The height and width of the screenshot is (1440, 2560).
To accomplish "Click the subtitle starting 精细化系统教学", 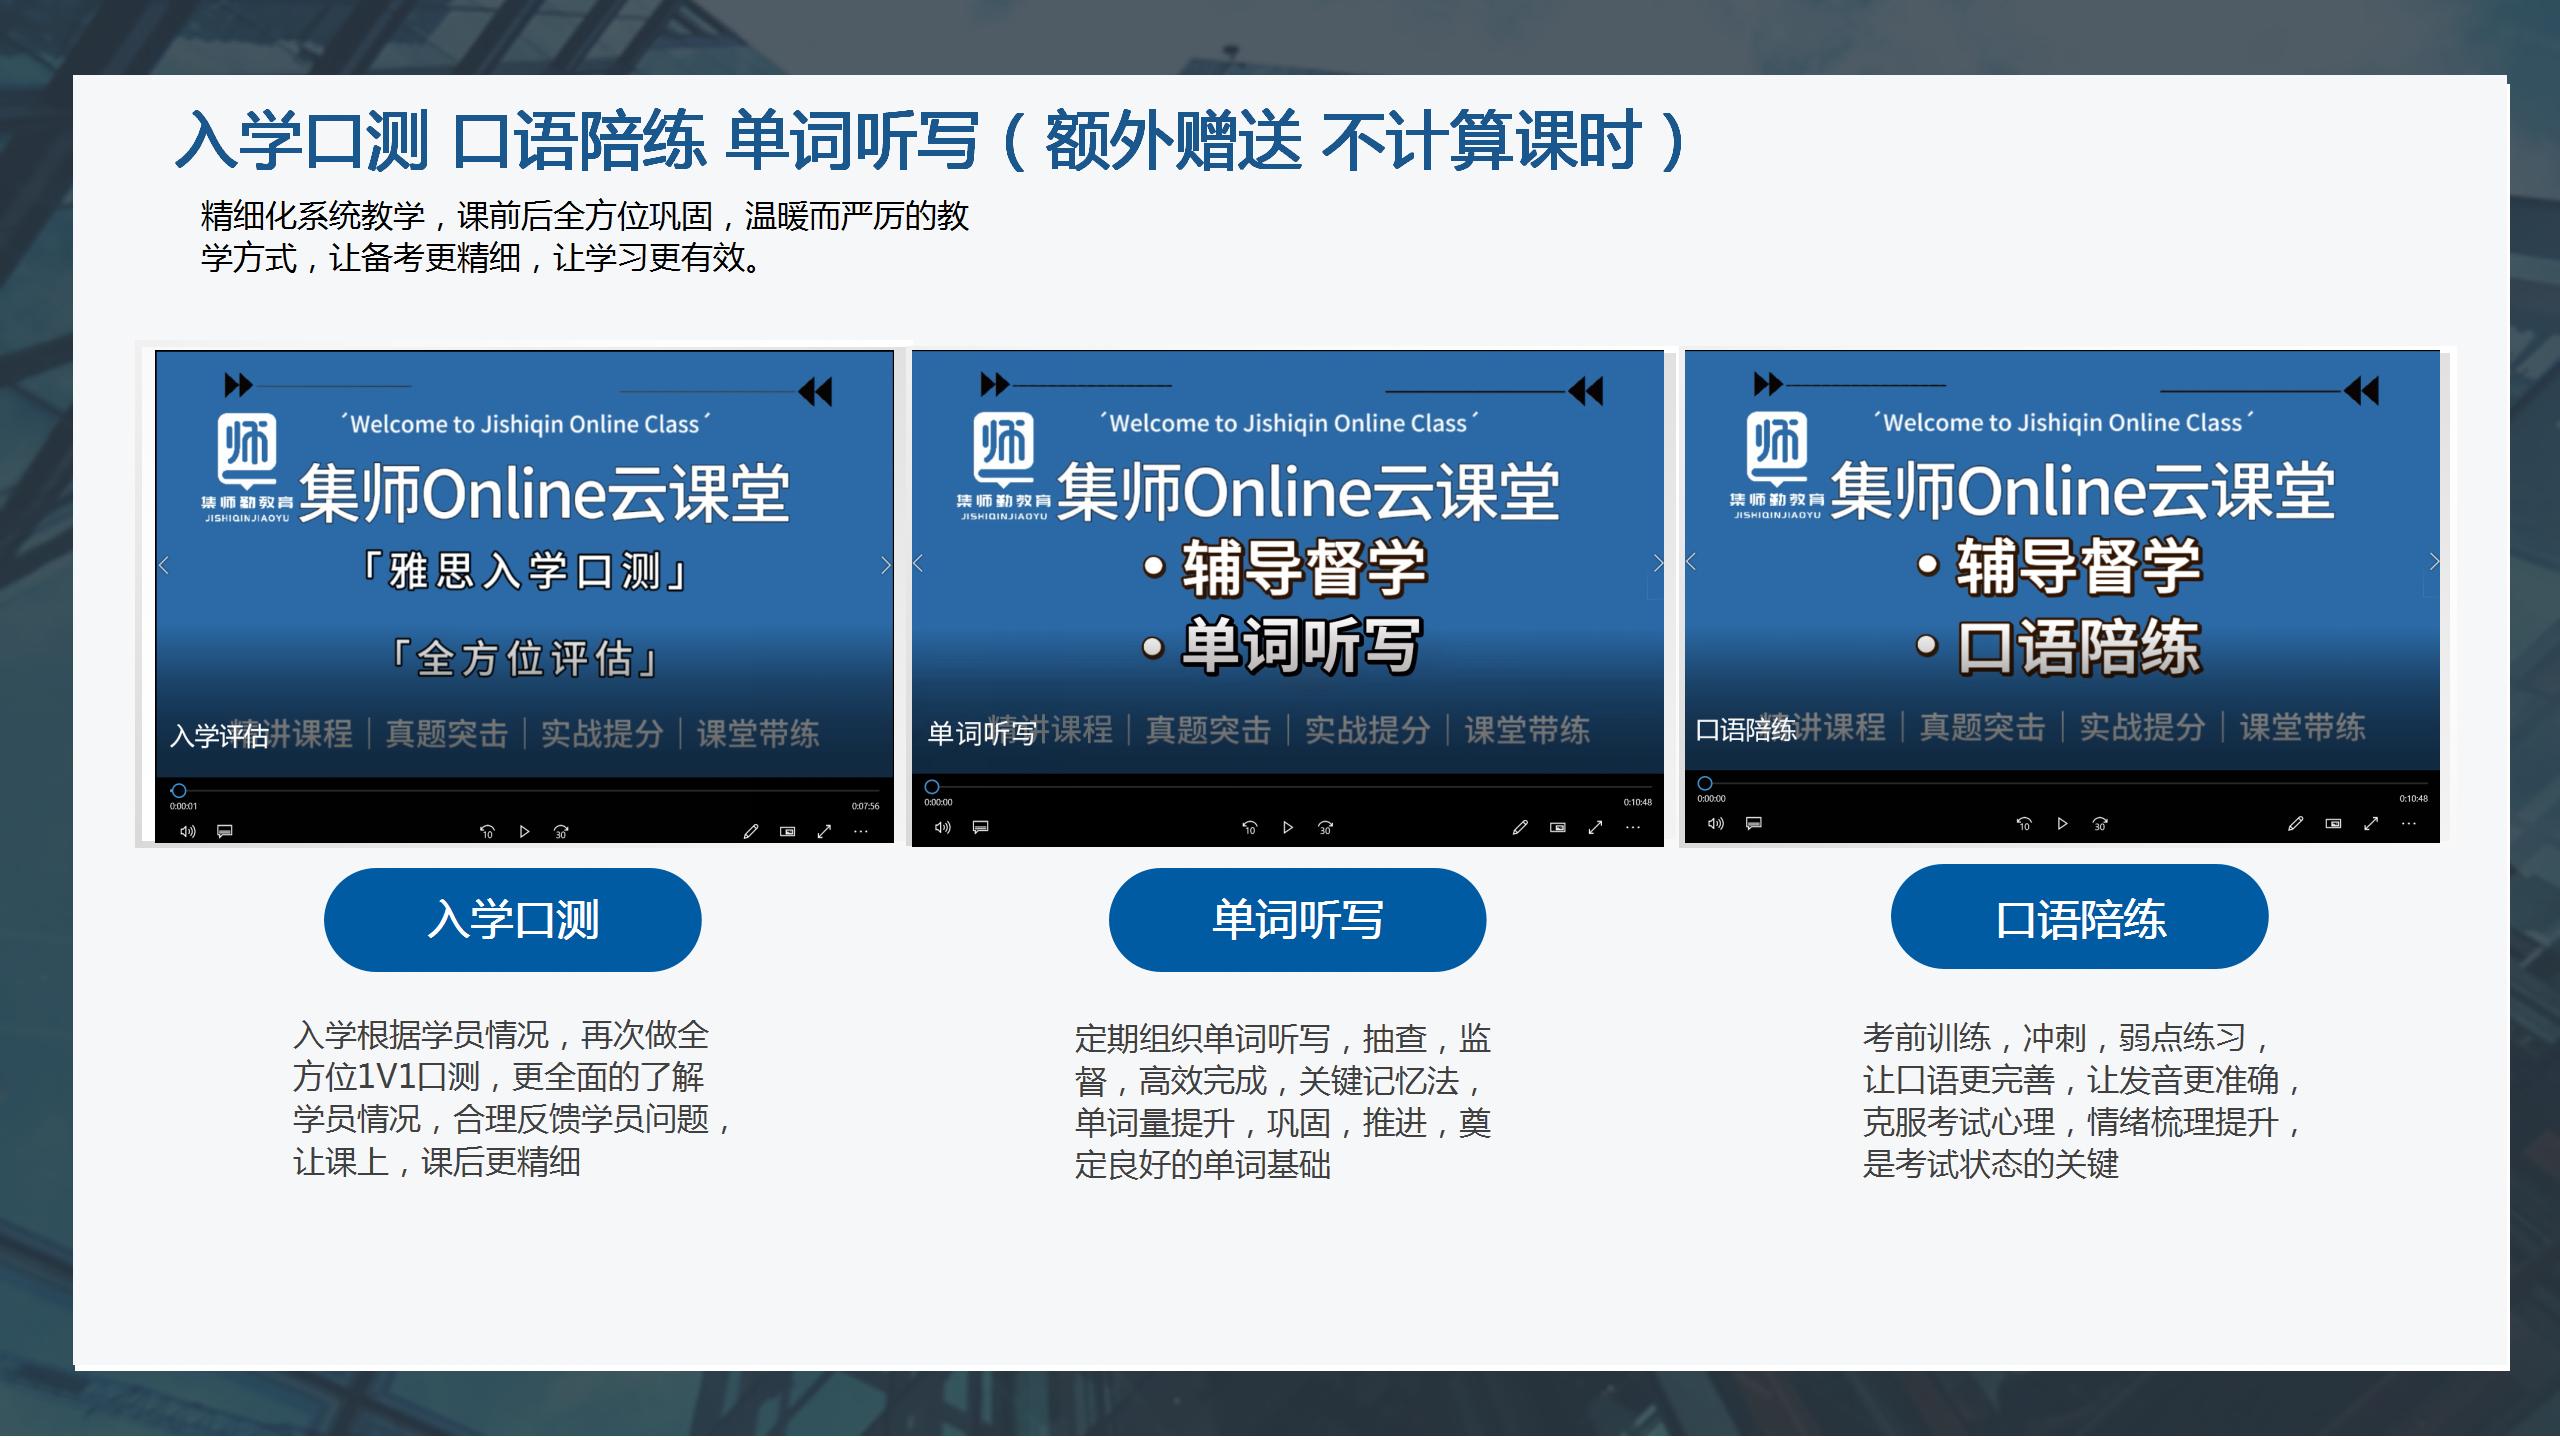I will [x=584, y=237].
